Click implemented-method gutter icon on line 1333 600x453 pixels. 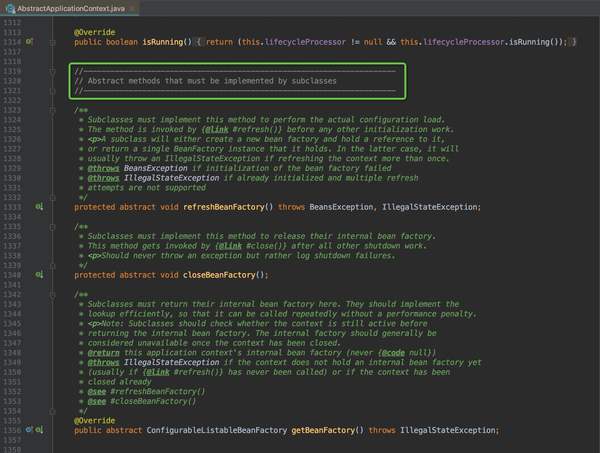coord(39,207)
